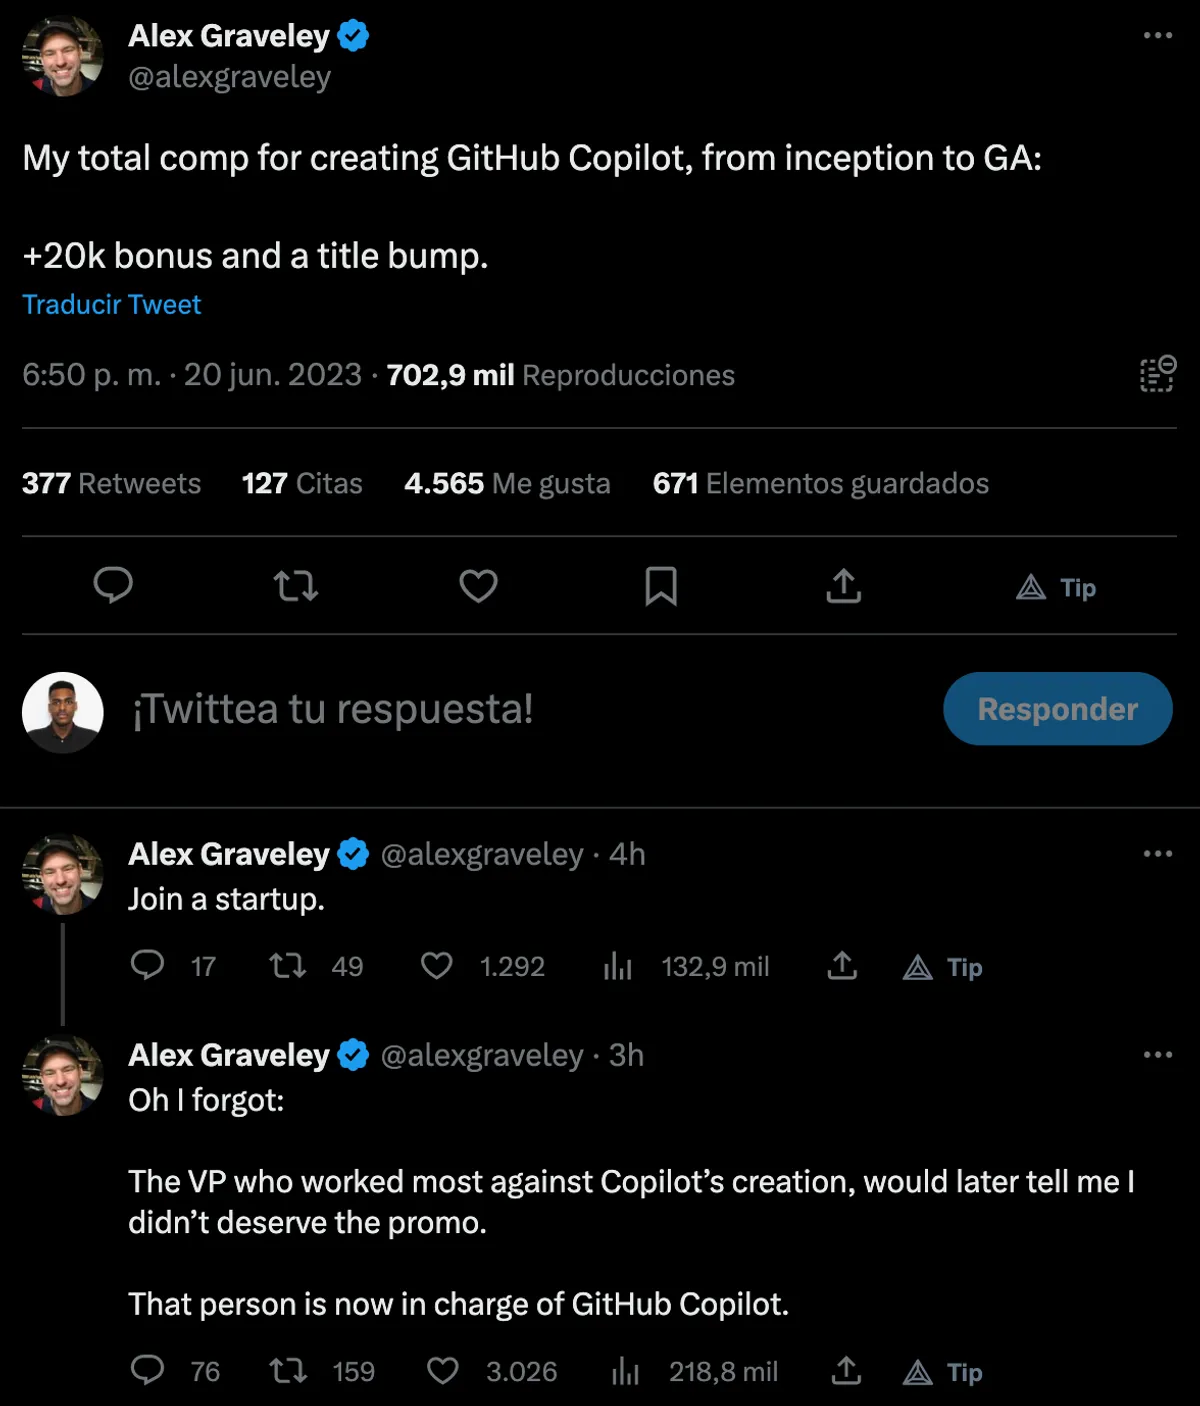View the 377 Retweets list

click(111, 484)
